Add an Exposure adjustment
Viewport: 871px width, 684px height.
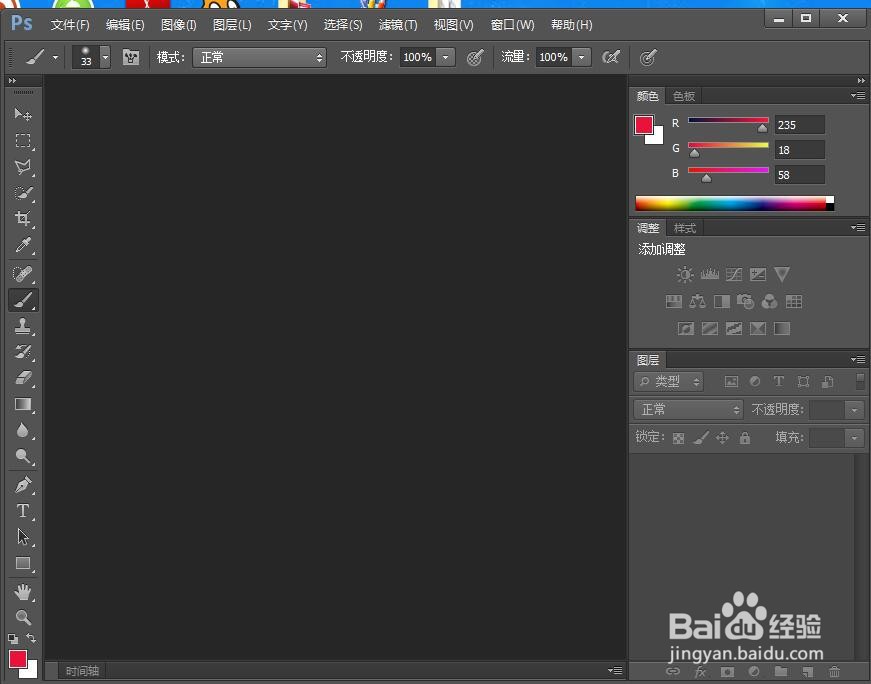pos(758,274)
